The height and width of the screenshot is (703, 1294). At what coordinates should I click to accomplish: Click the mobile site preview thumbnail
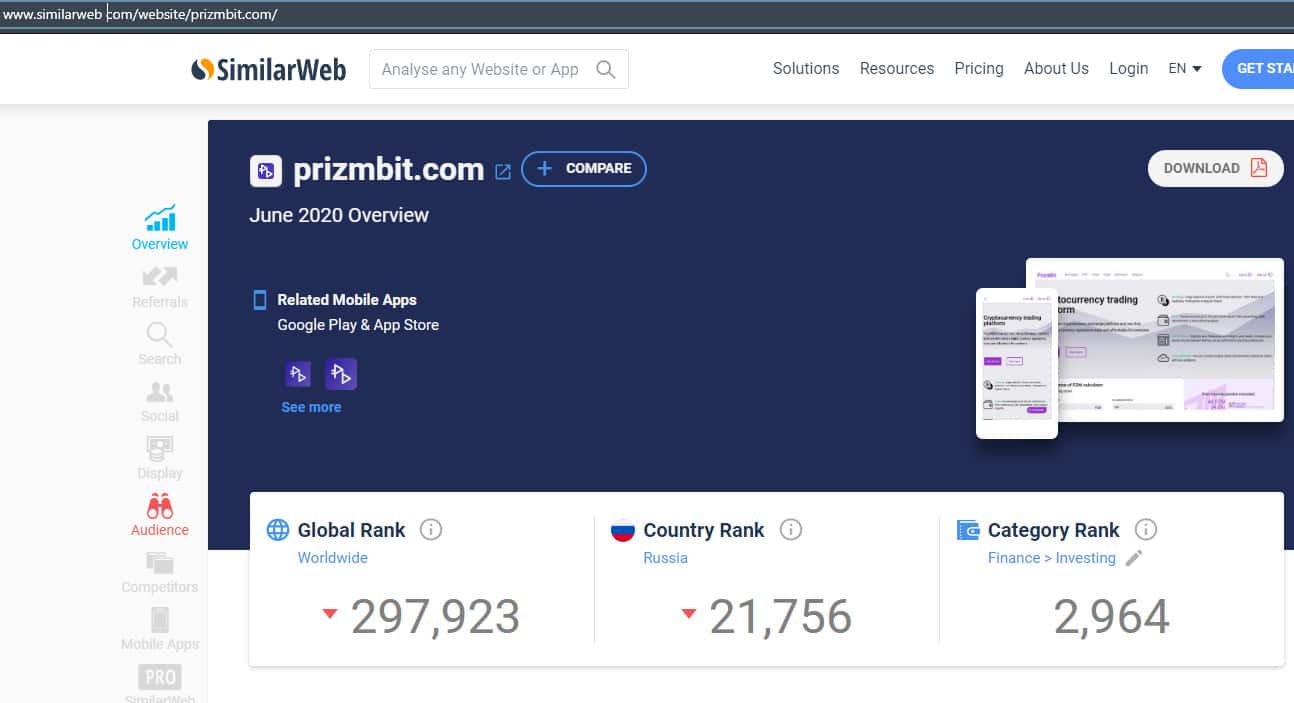pyautogui.click(x=1017, y=363)
